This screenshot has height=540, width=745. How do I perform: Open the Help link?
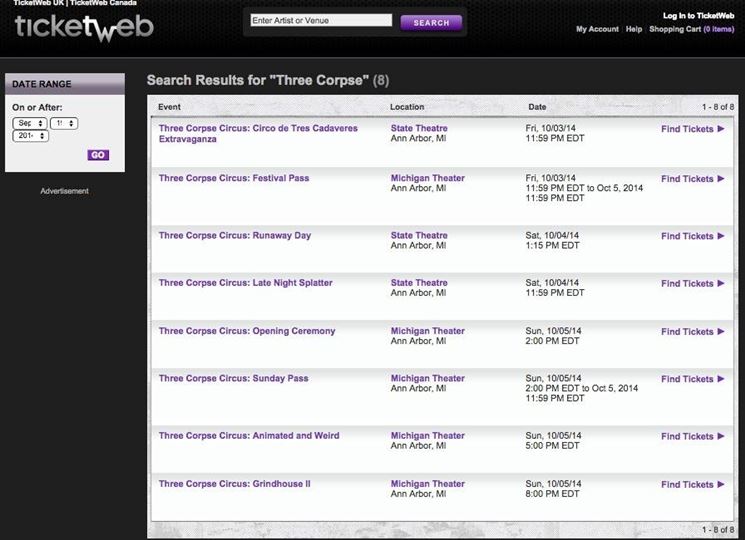click(x=634, y=29)
